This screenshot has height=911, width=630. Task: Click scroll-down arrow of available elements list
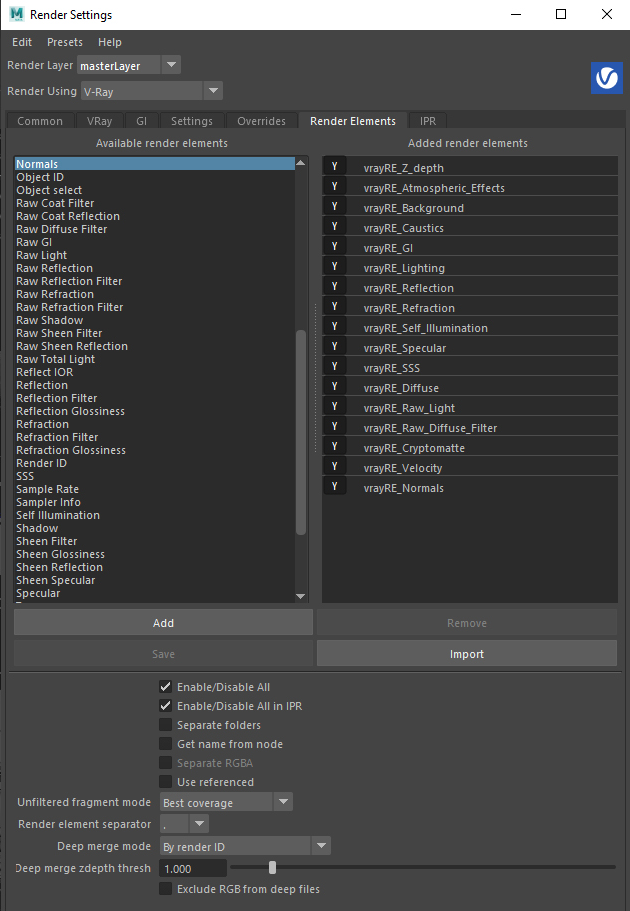click(x=300, y=596)
